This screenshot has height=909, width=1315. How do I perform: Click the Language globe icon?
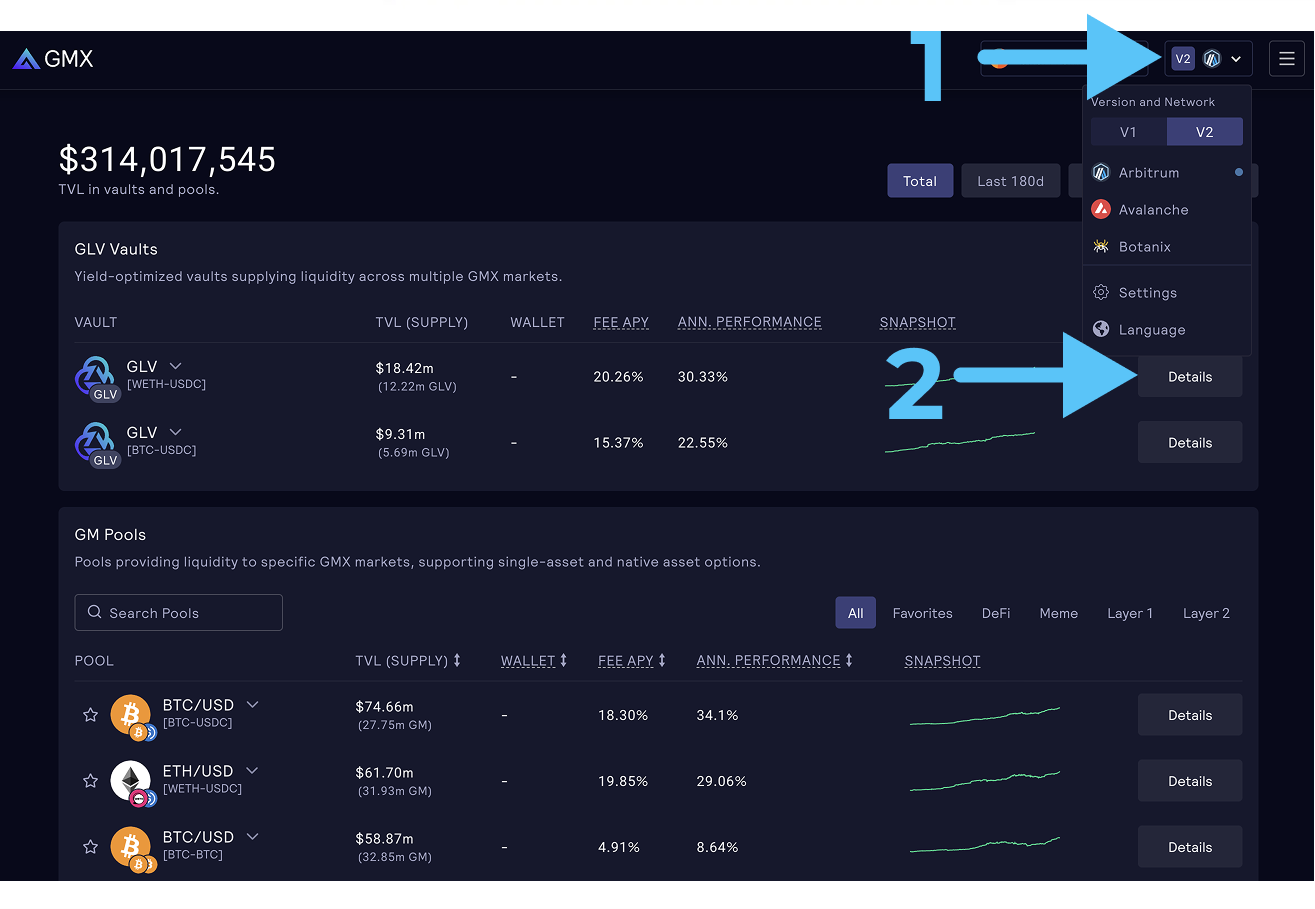[1101, 330]
